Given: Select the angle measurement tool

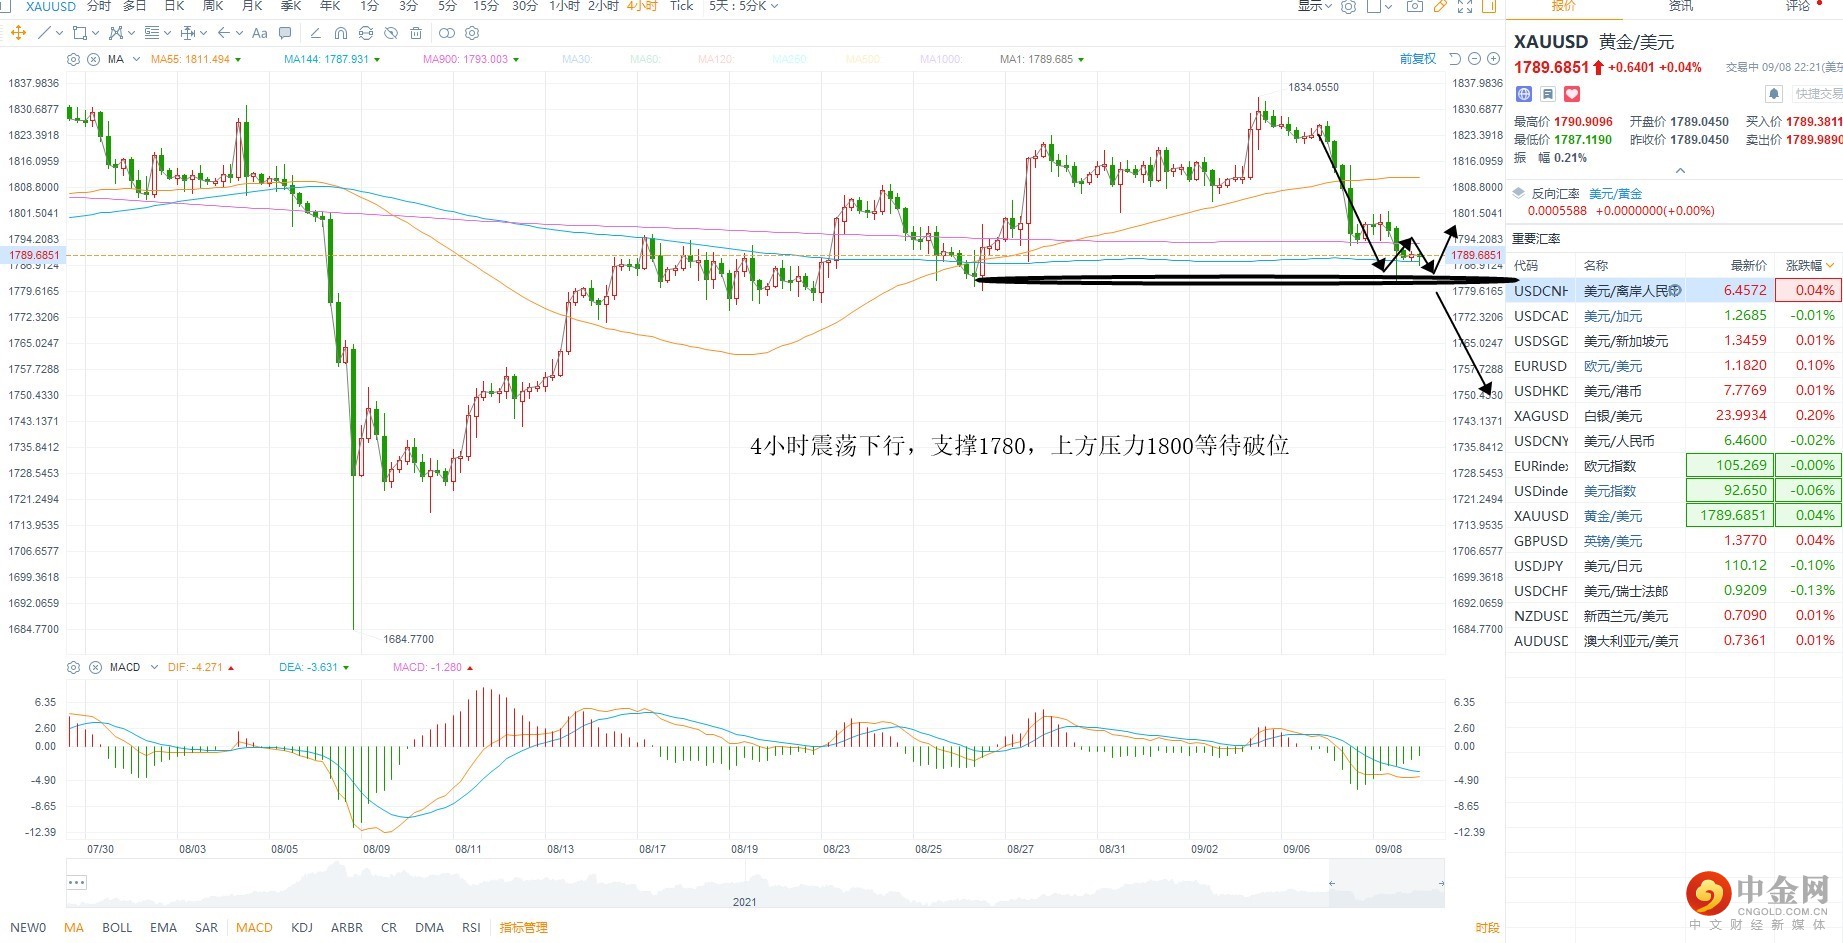Looking at the screenshot, I should coord(315,33).
